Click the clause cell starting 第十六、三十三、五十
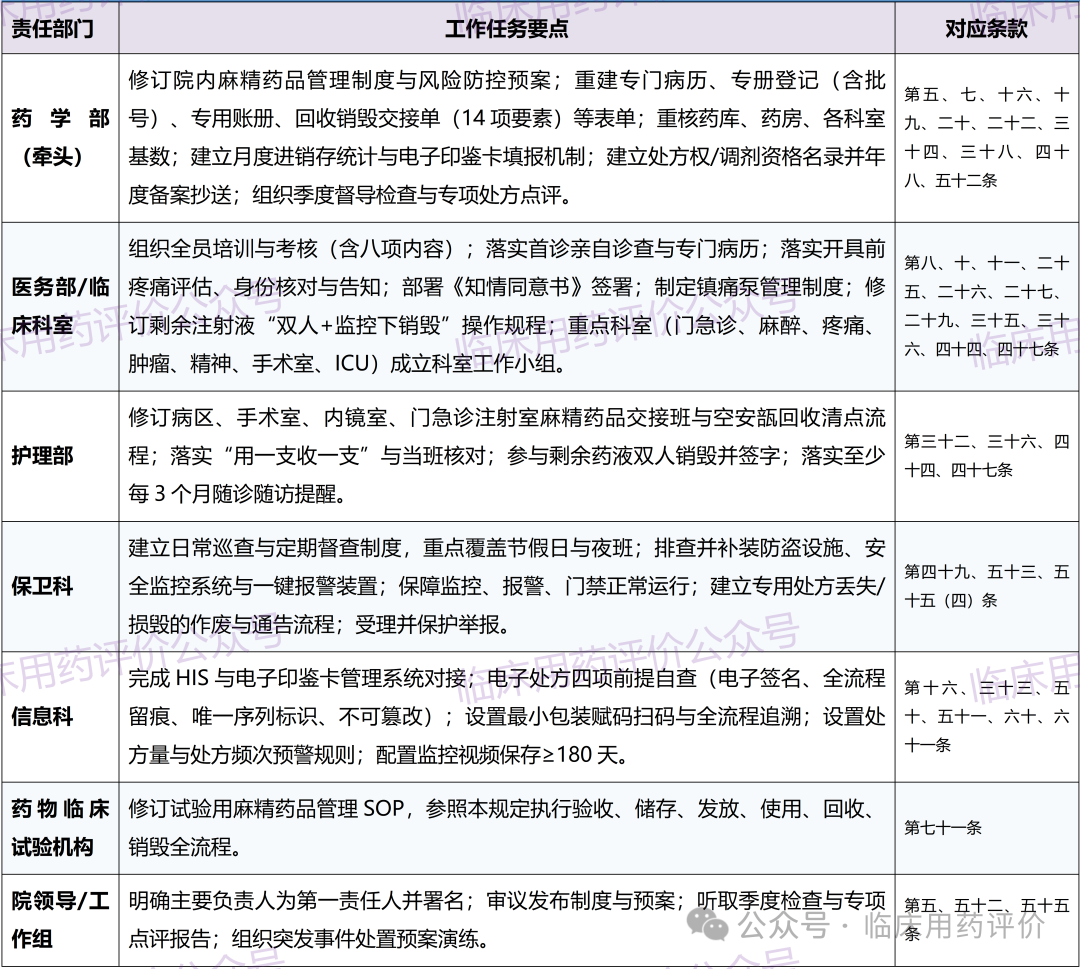Viewport: 1080px width, 969px height. click(987, 716)
